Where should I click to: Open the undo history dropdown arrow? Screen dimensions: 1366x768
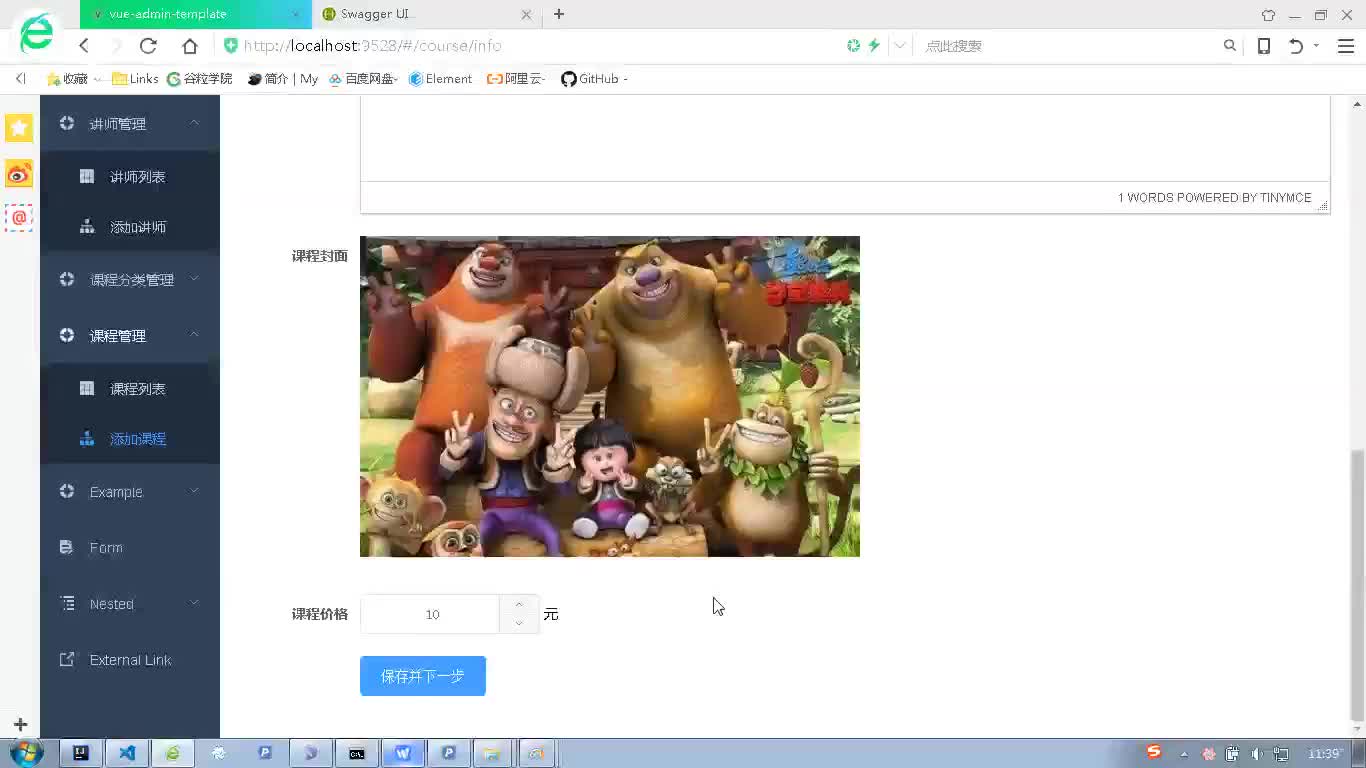pos(1316,46)
